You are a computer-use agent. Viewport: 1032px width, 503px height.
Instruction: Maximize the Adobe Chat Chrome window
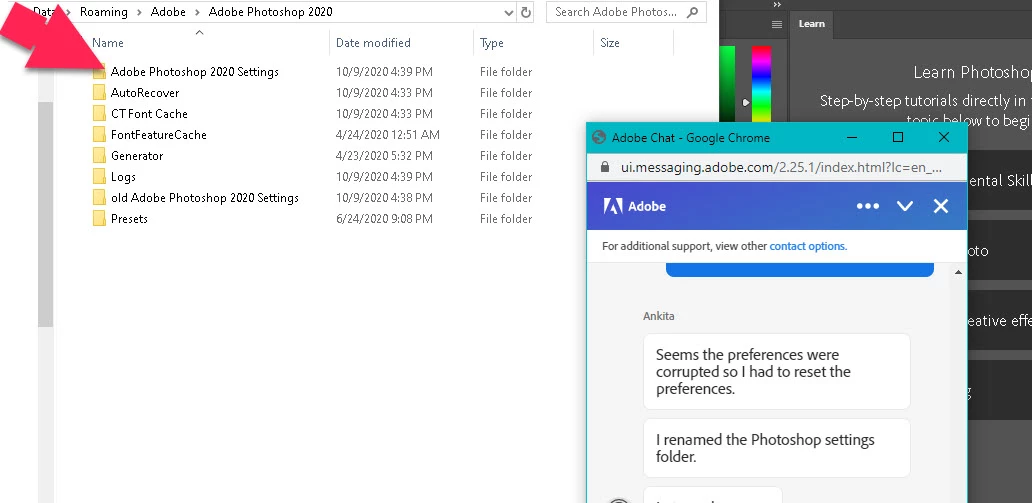tap(898, 138)
